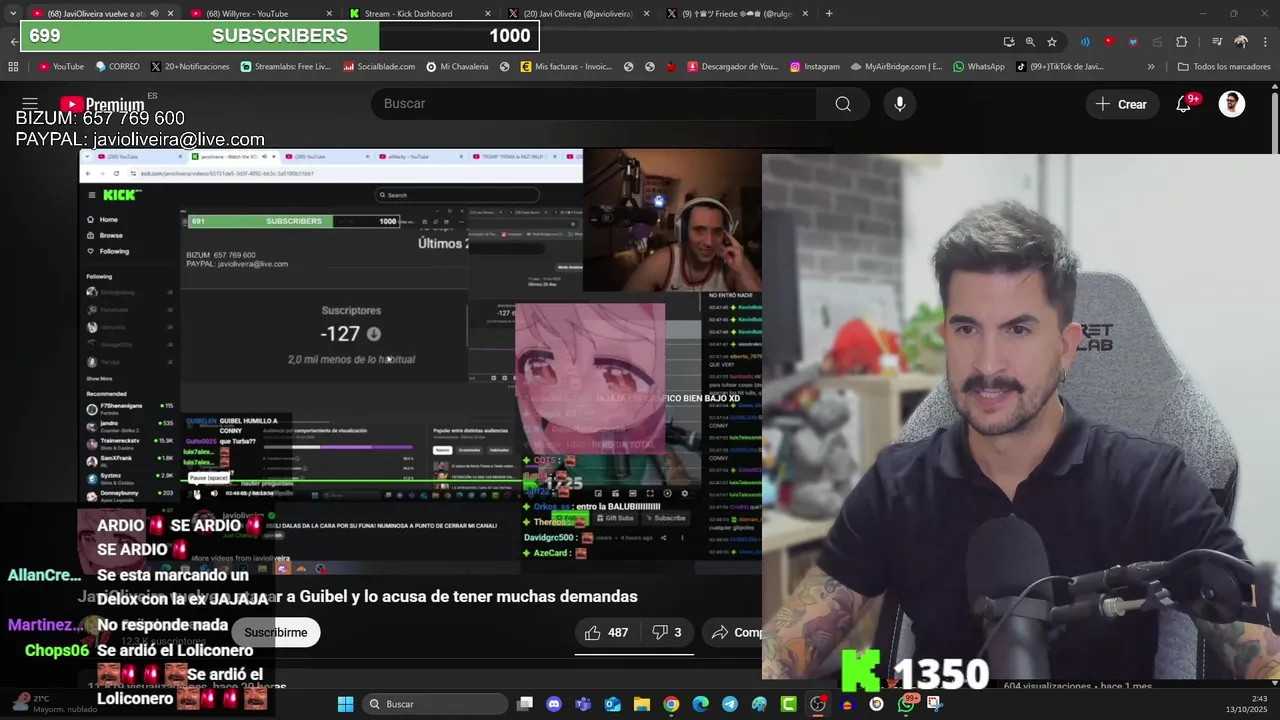Open the Todos los marcadores folder
The image size is (1280, 720).
coord(1224,67)
